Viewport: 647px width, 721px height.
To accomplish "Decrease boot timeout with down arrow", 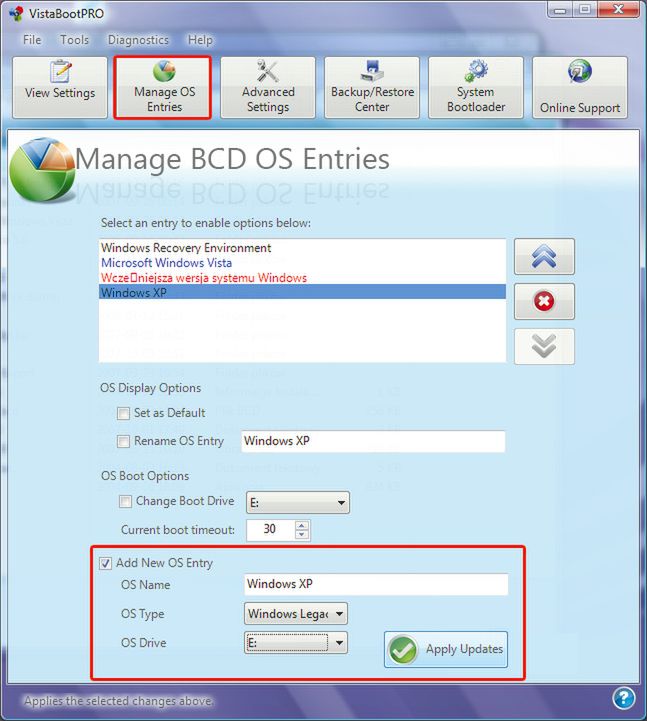I will pos(302,535).
